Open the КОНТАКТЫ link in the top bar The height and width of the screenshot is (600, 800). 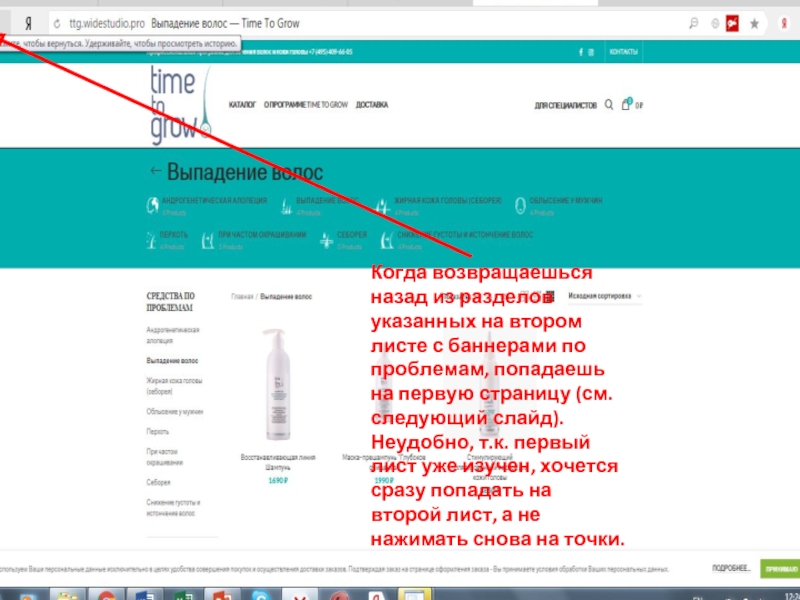point(623,52)
